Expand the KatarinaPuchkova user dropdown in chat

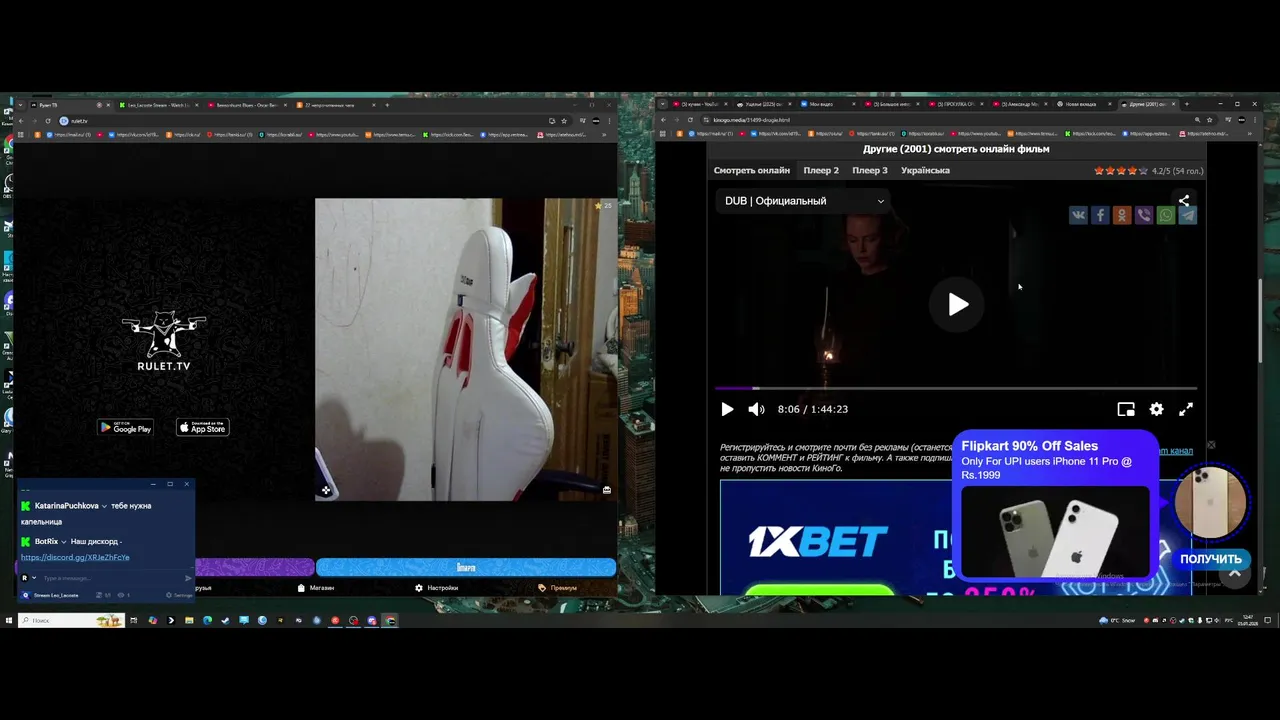click(105, 506)
